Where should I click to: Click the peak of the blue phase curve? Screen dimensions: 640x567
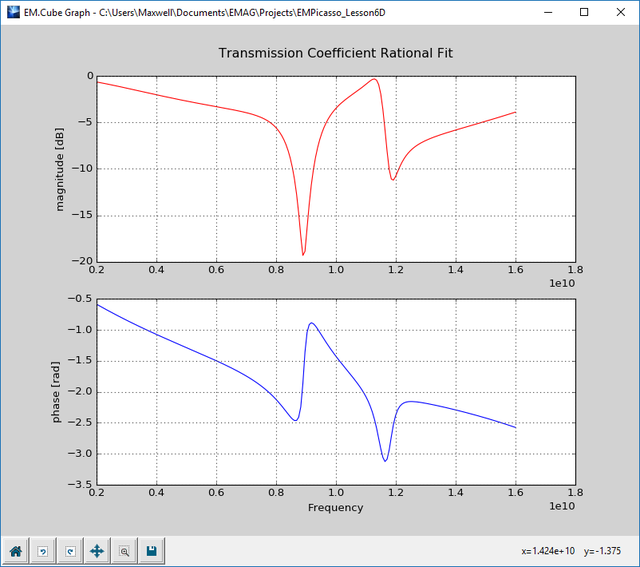click(312, 323)
